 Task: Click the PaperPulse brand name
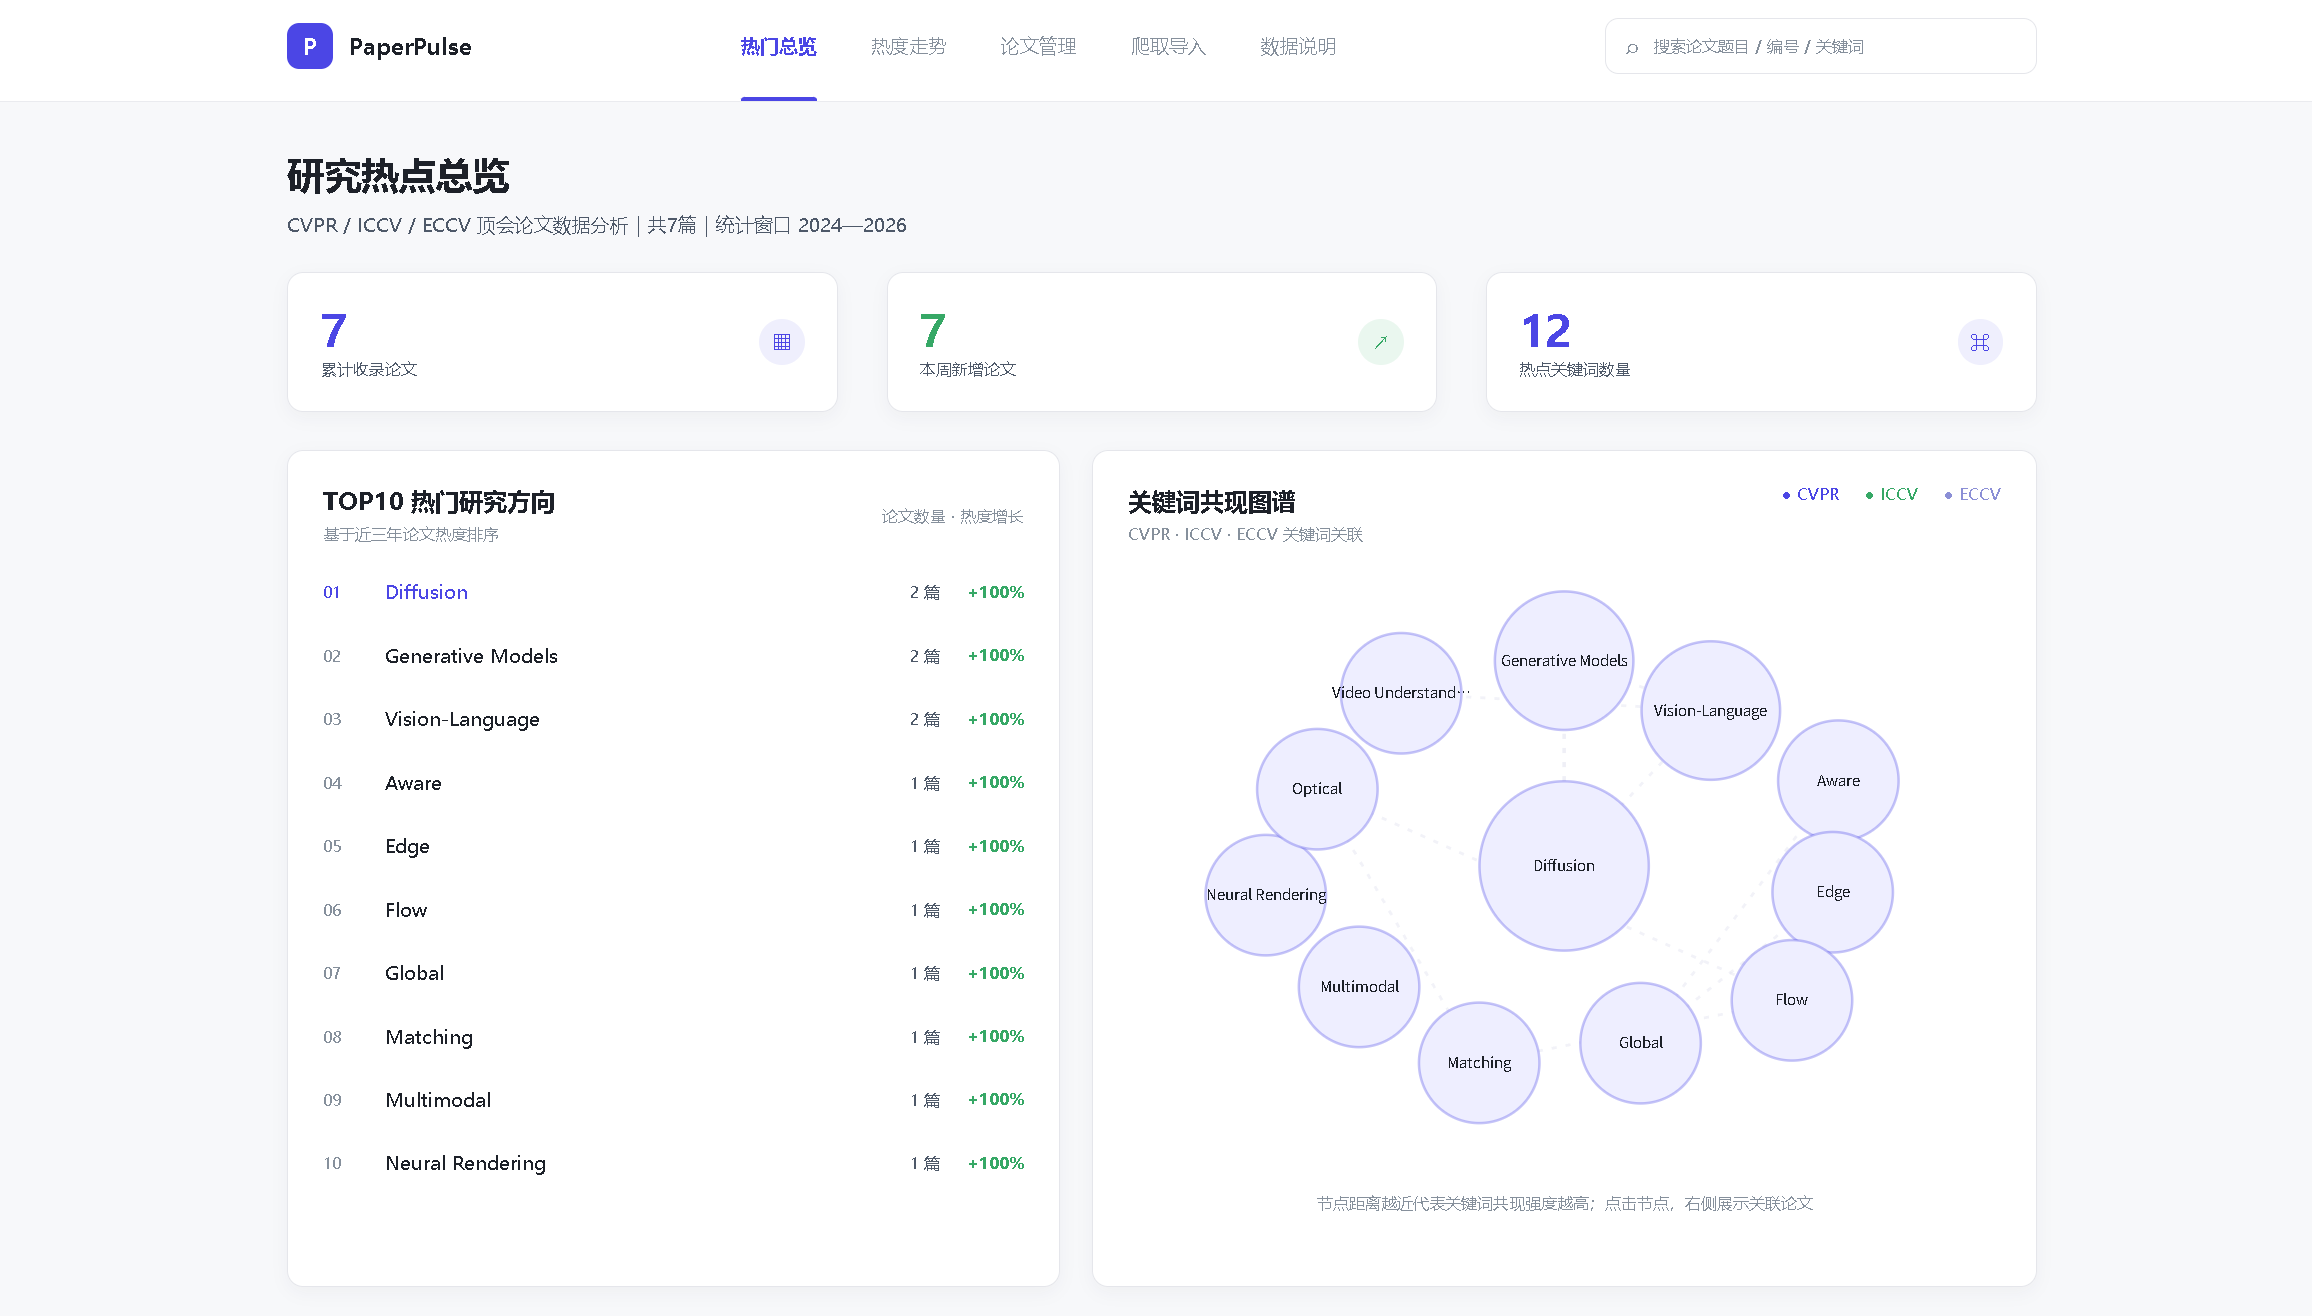[x=410, y=47]
